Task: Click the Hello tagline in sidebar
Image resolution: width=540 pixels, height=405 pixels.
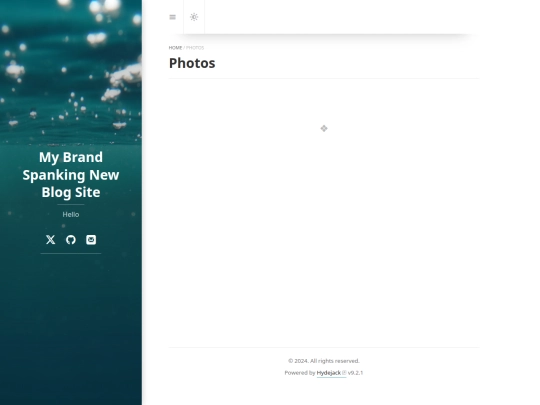Action: (71, 215)
